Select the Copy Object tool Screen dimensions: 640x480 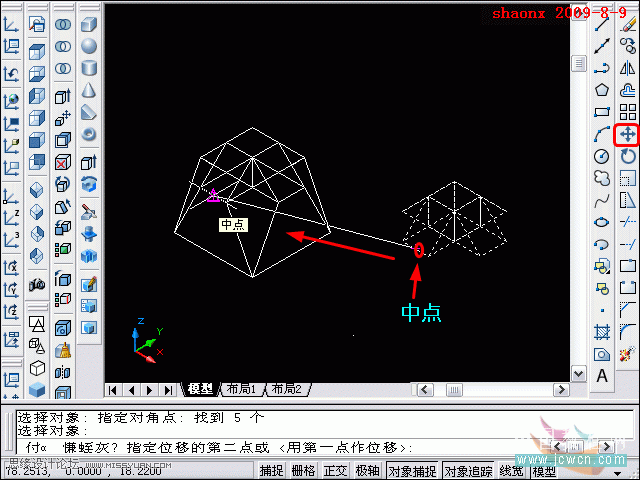click(x=628, y=46)
